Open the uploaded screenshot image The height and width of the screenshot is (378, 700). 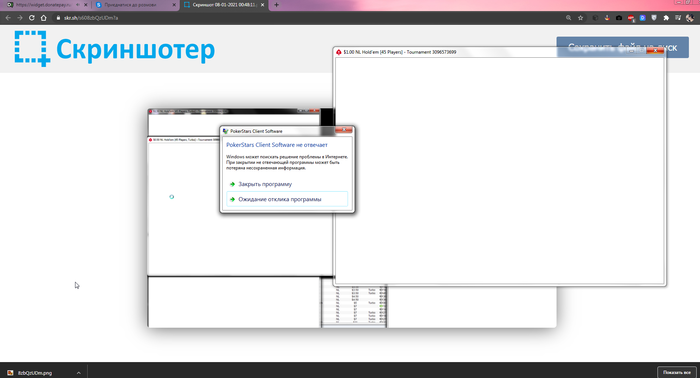tap(352, 218)
